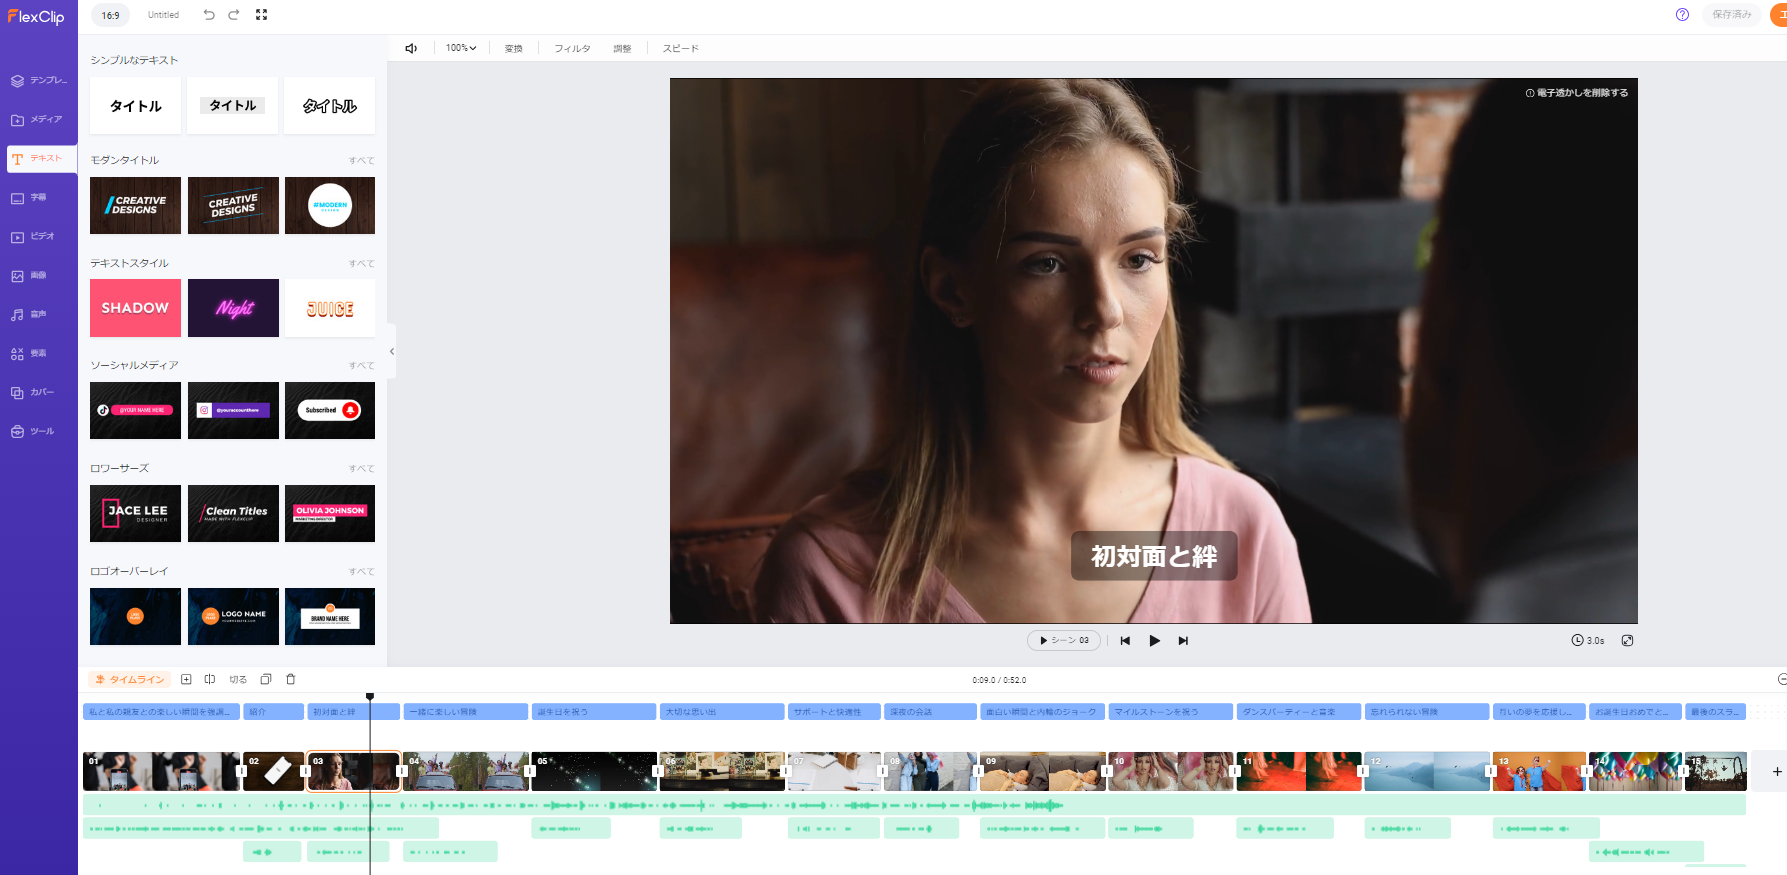The height and width of the screenshot is (875, 1787).
Task: Open the 16:9 aspect ratio selector
Action: [111, 15]
